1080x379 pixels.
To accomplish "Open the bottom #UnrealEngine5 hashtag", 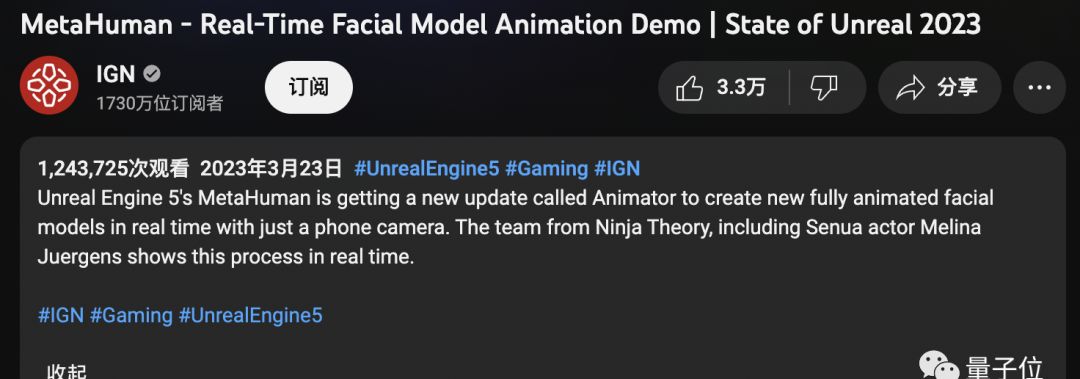I will tap(251, 316).
